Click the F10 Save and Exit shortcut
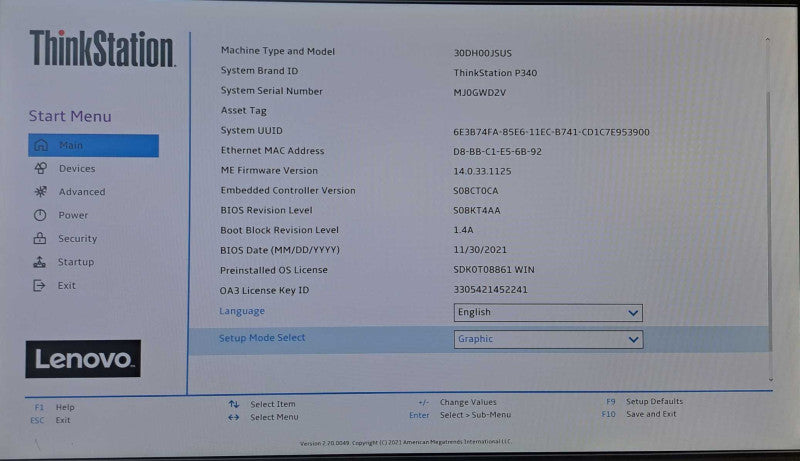 [639, 414]
